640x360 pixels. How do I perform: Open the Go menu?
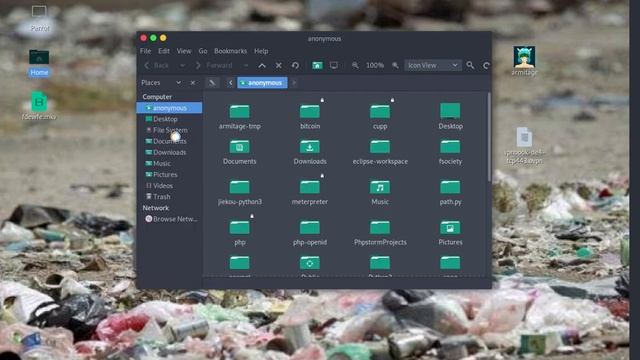click(x=203, y=51)
